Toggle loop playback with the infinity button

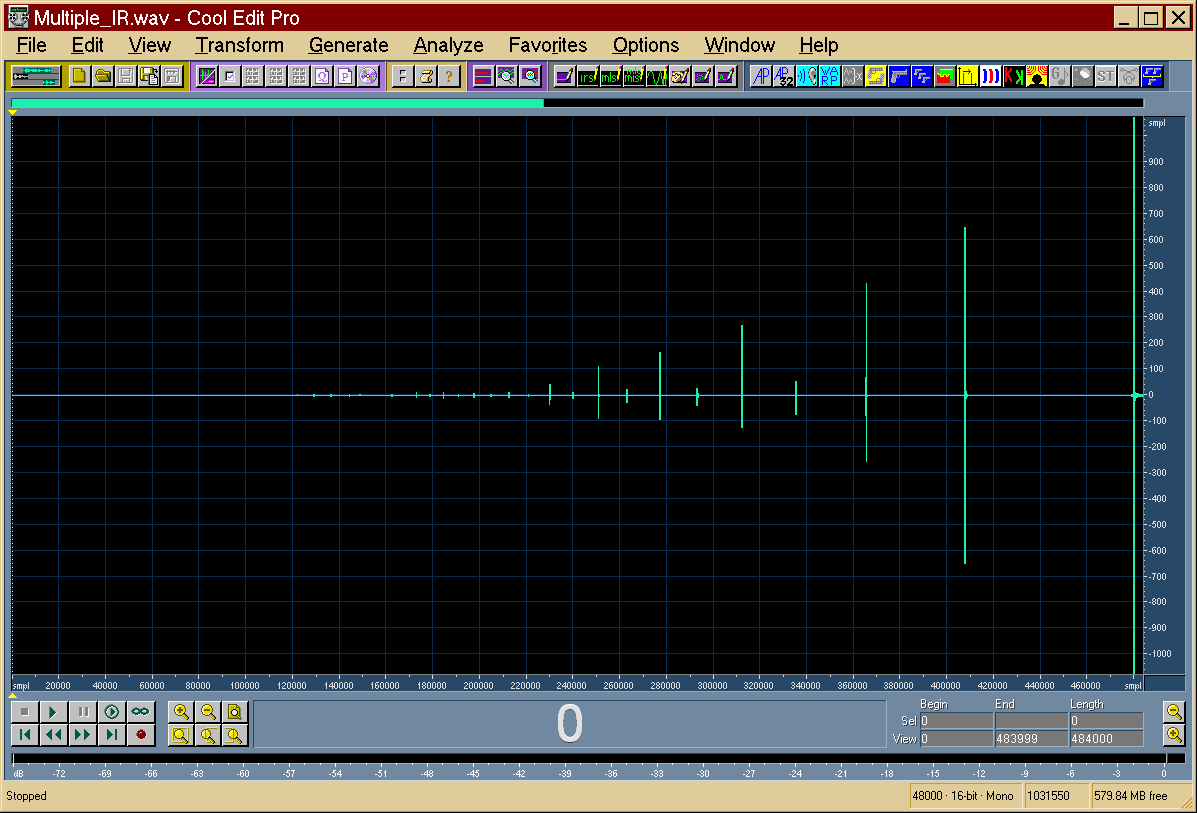point(140,711)
